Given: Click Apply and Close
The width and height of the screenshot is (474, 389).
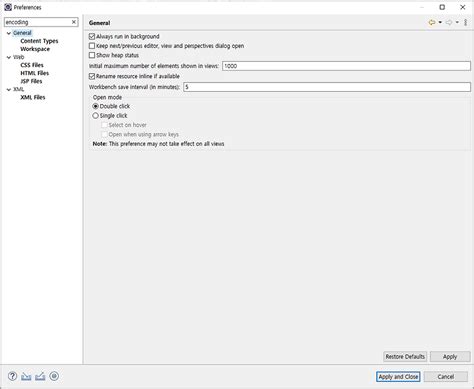Looking at the screenshot, I should (x=398, y=377).
